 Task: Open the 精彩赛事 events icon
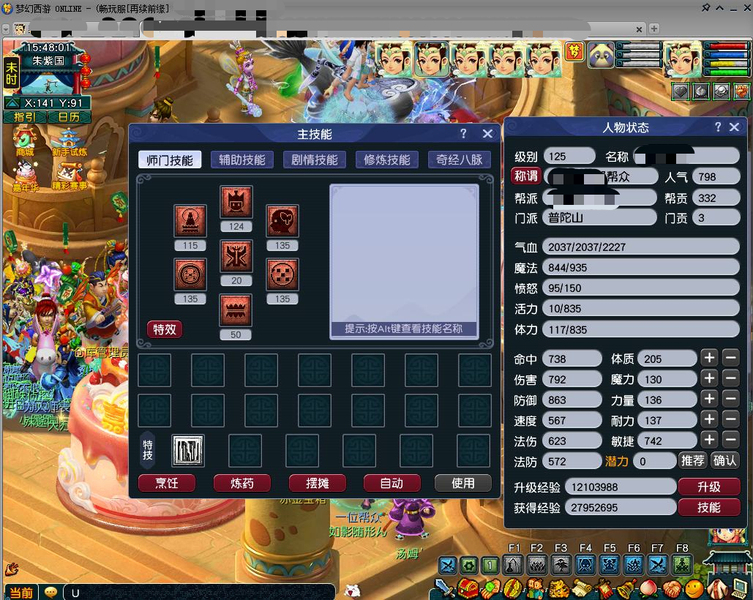[x=70, y=176]
